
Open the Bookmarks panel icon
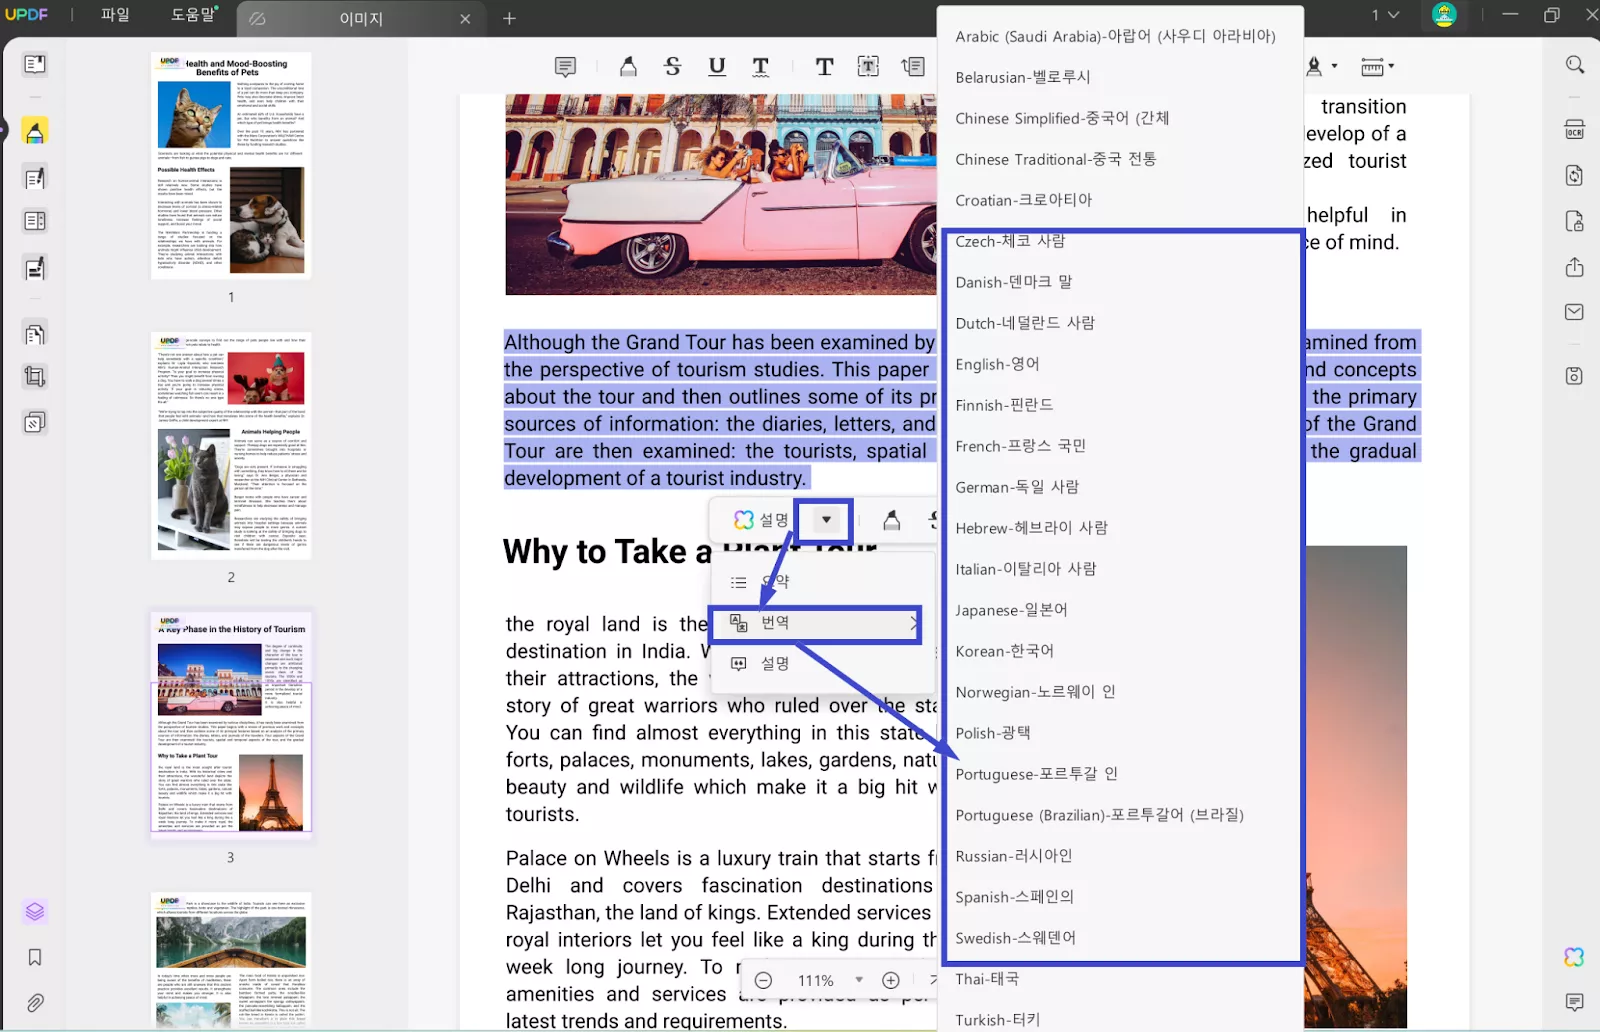pyautogui.click(x=35, y=957)
